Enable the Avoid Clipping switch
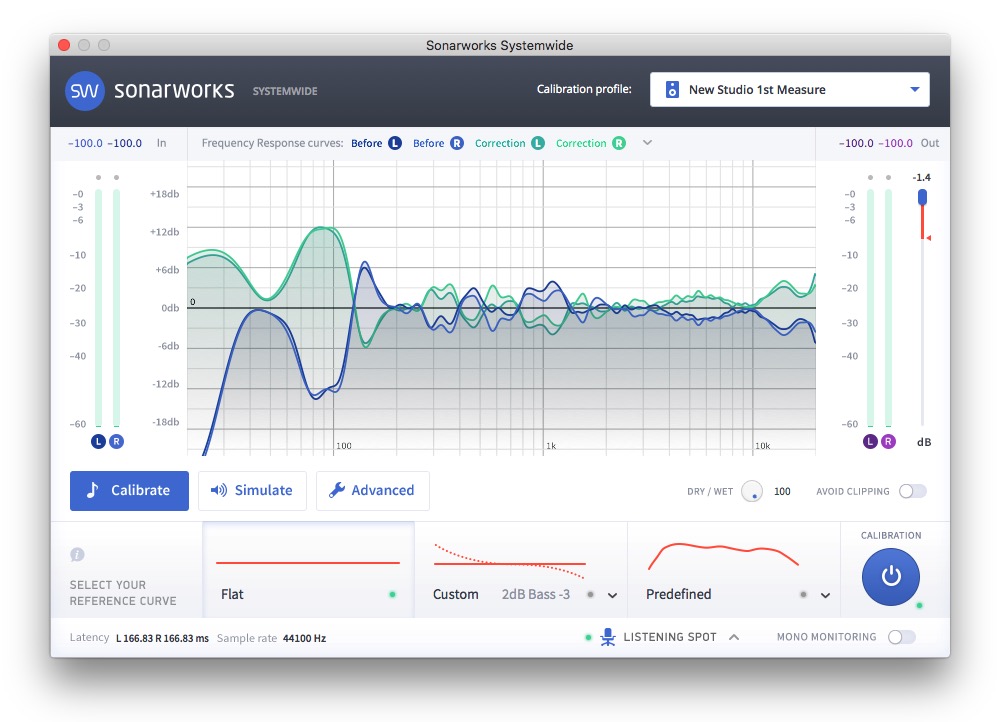 click(912, 491)
